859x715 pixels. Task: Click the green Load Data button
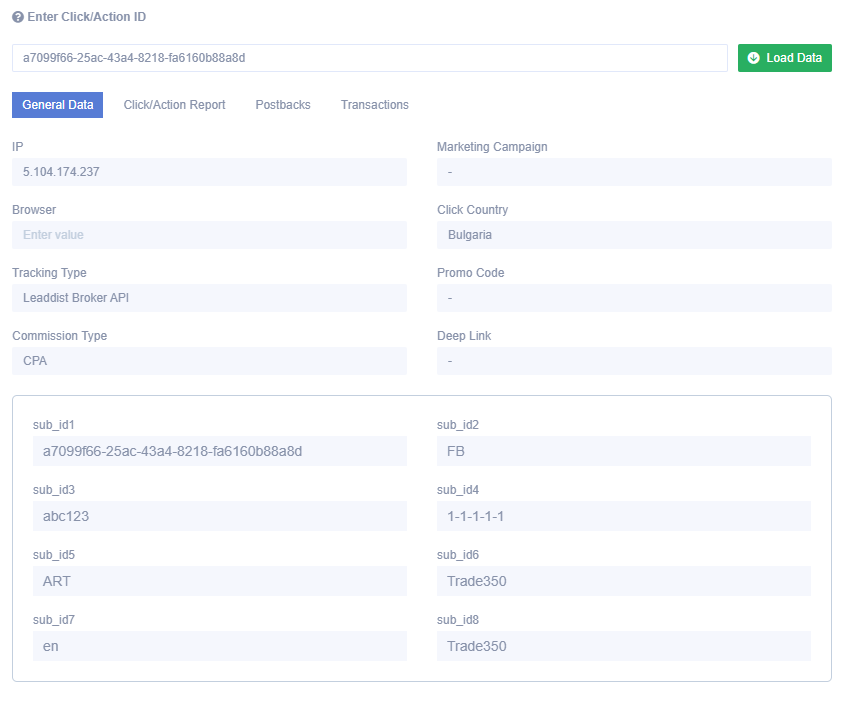coord(784,58)
